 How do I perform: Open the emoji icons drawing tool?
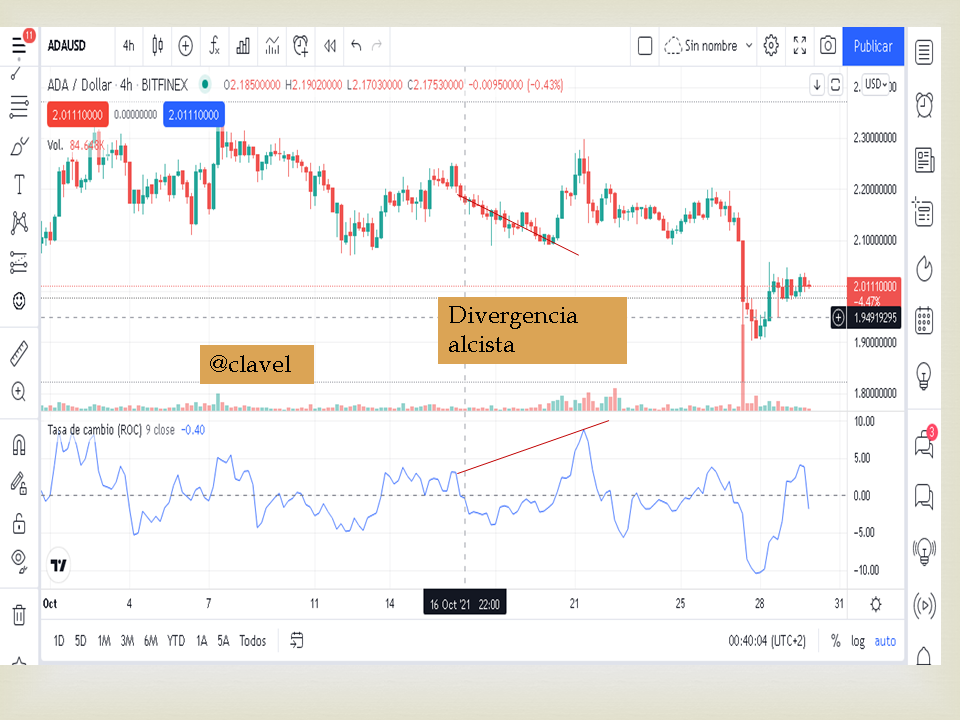coord(19,301)
